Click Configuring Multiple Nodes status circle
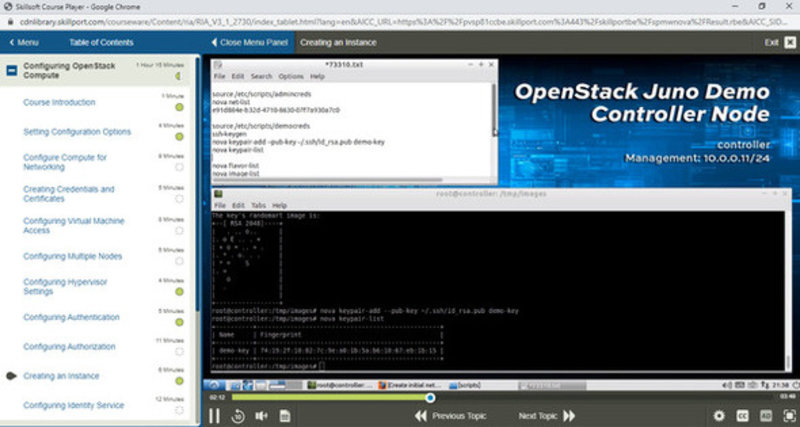The height and width of the screenshot is (427, 800). (x=179, y=261)
